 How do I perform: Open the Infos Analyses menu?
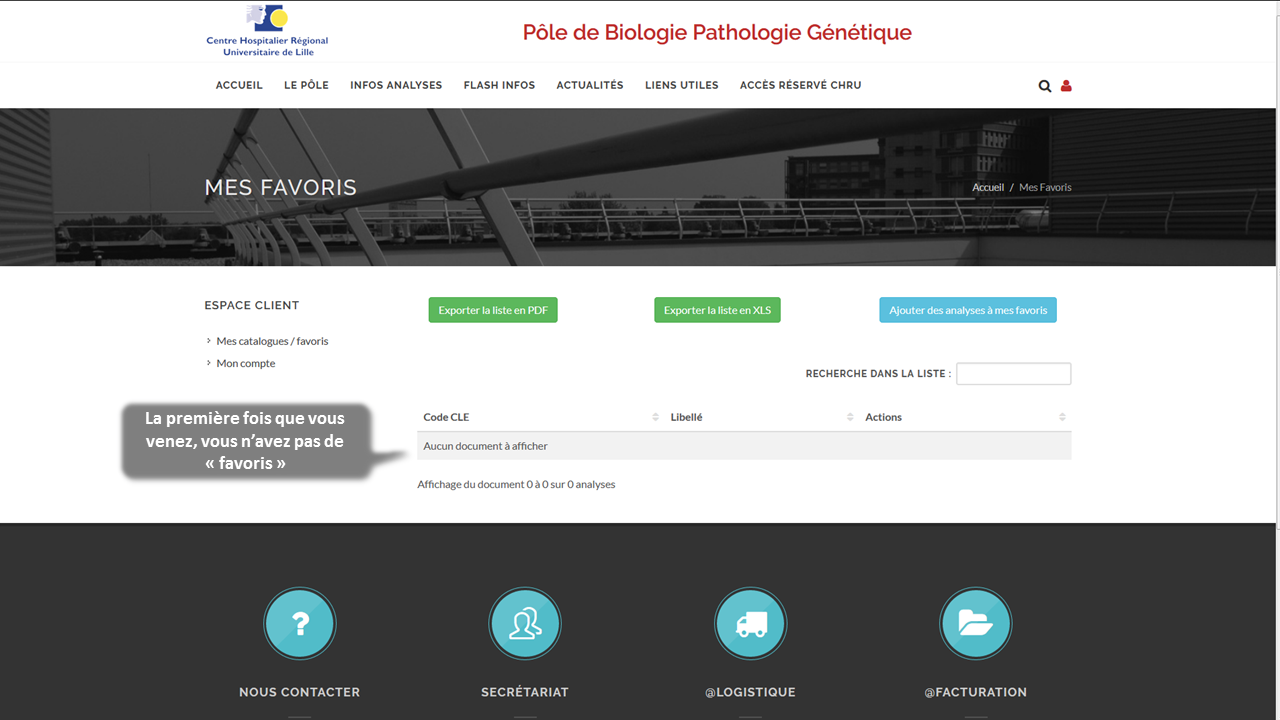(x=396, y=85)
